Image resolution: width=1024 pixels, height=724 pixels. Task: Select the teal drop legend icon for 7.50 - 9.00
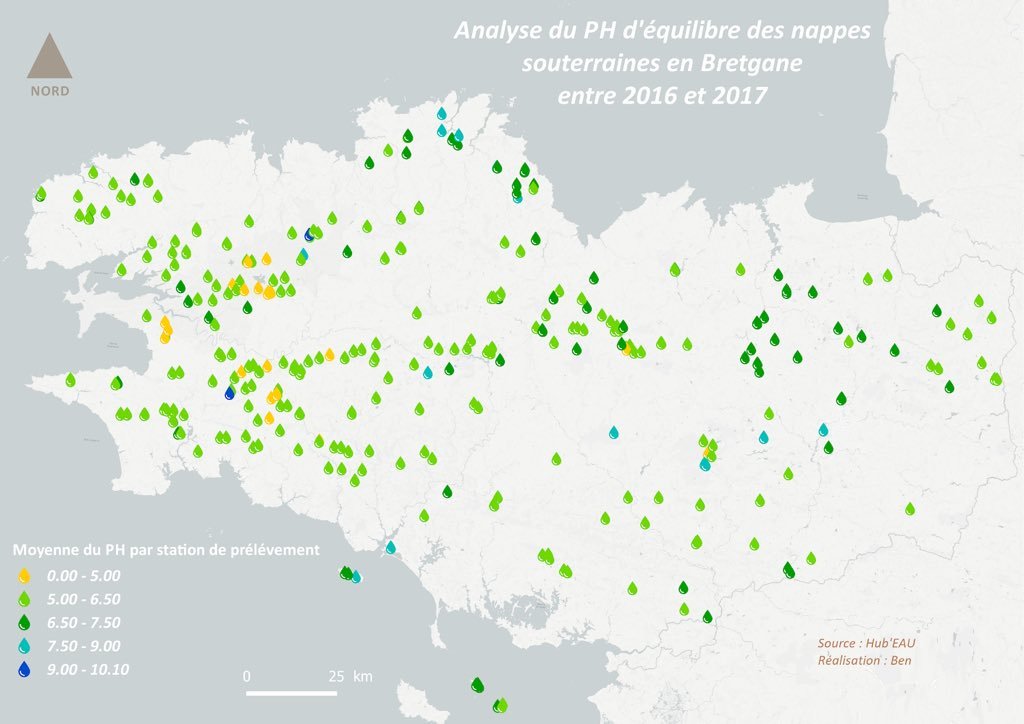tap(24, 646)
